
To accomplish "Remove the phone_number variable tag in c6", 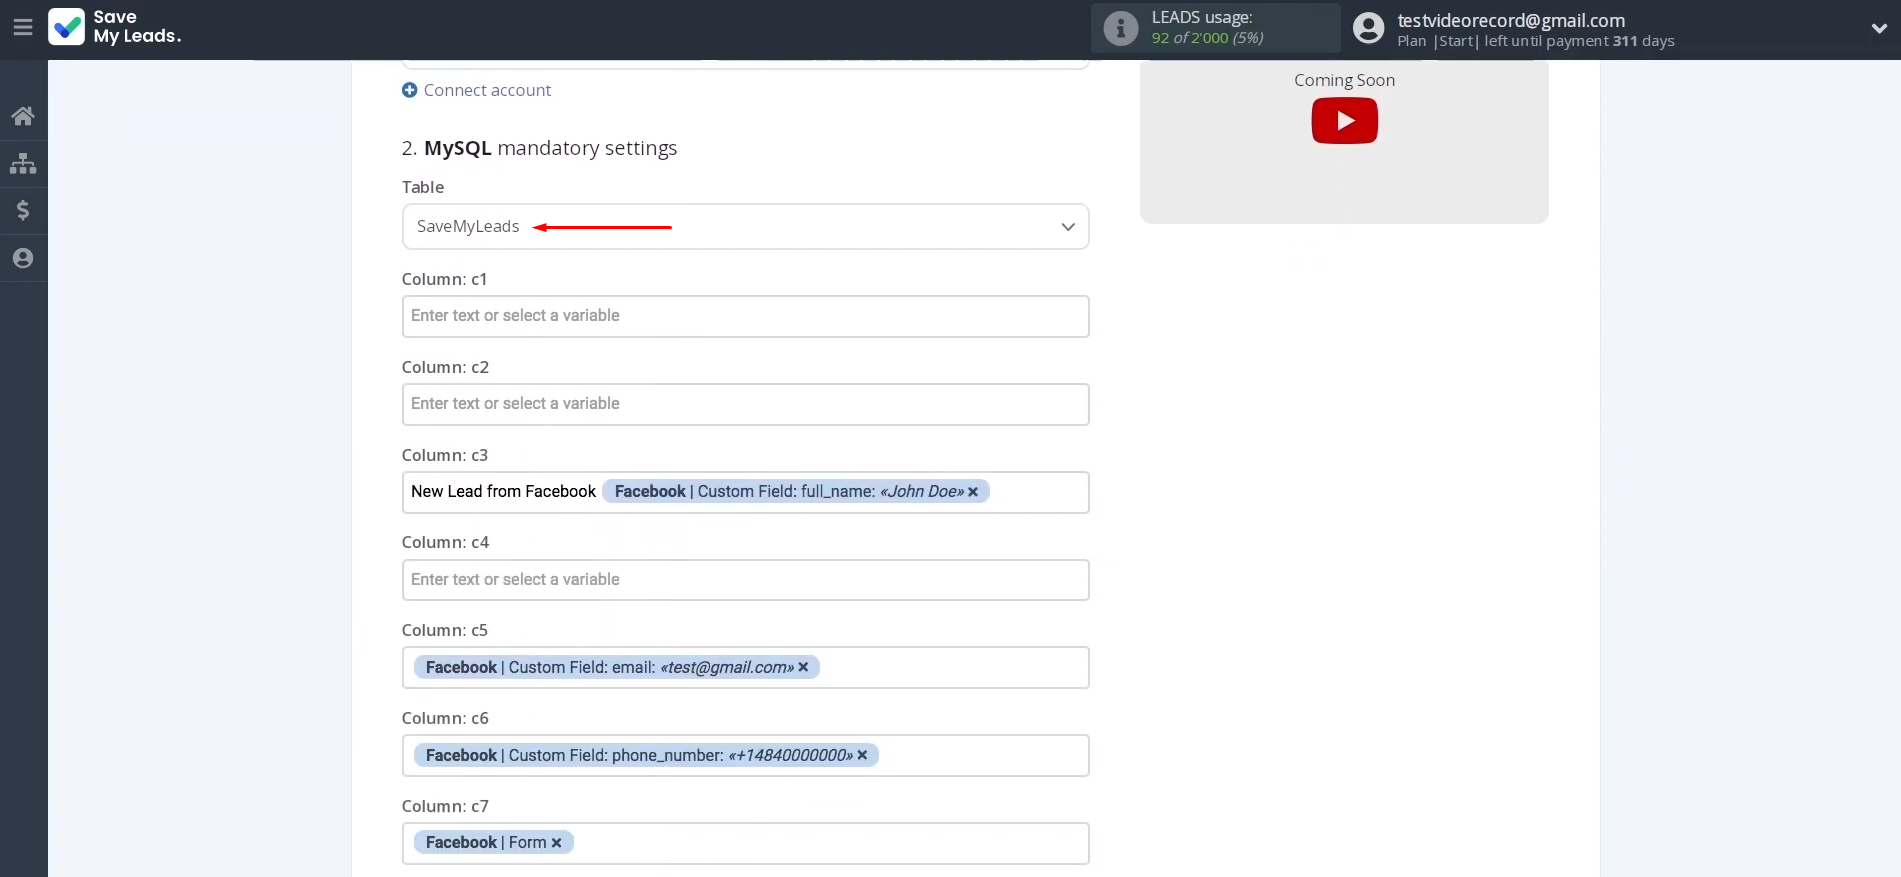I will (x=862, y=755).
